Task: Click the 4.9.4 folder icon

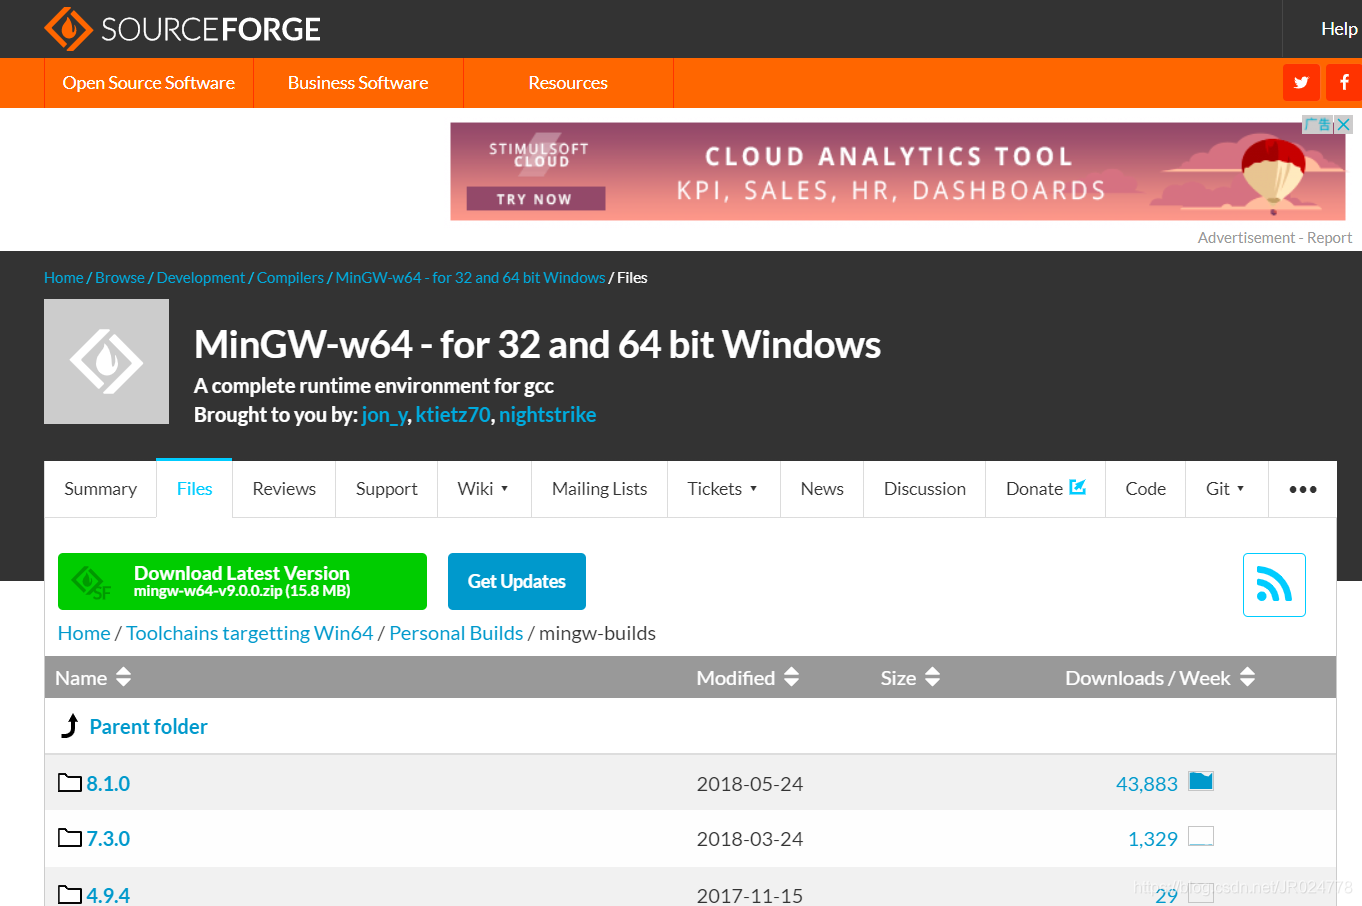Action: tap(69, 894)
